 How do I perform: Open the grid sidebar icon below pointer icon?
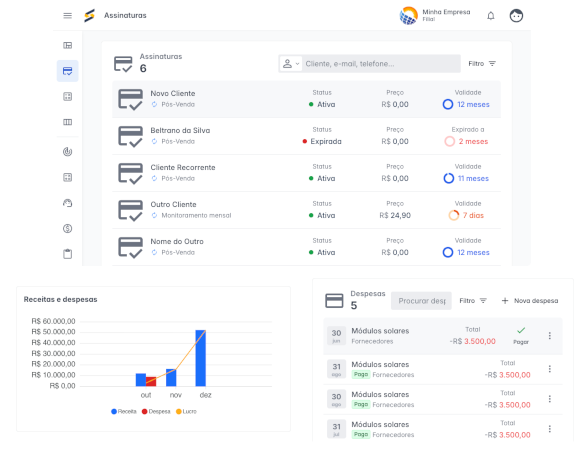coord(67,177)
